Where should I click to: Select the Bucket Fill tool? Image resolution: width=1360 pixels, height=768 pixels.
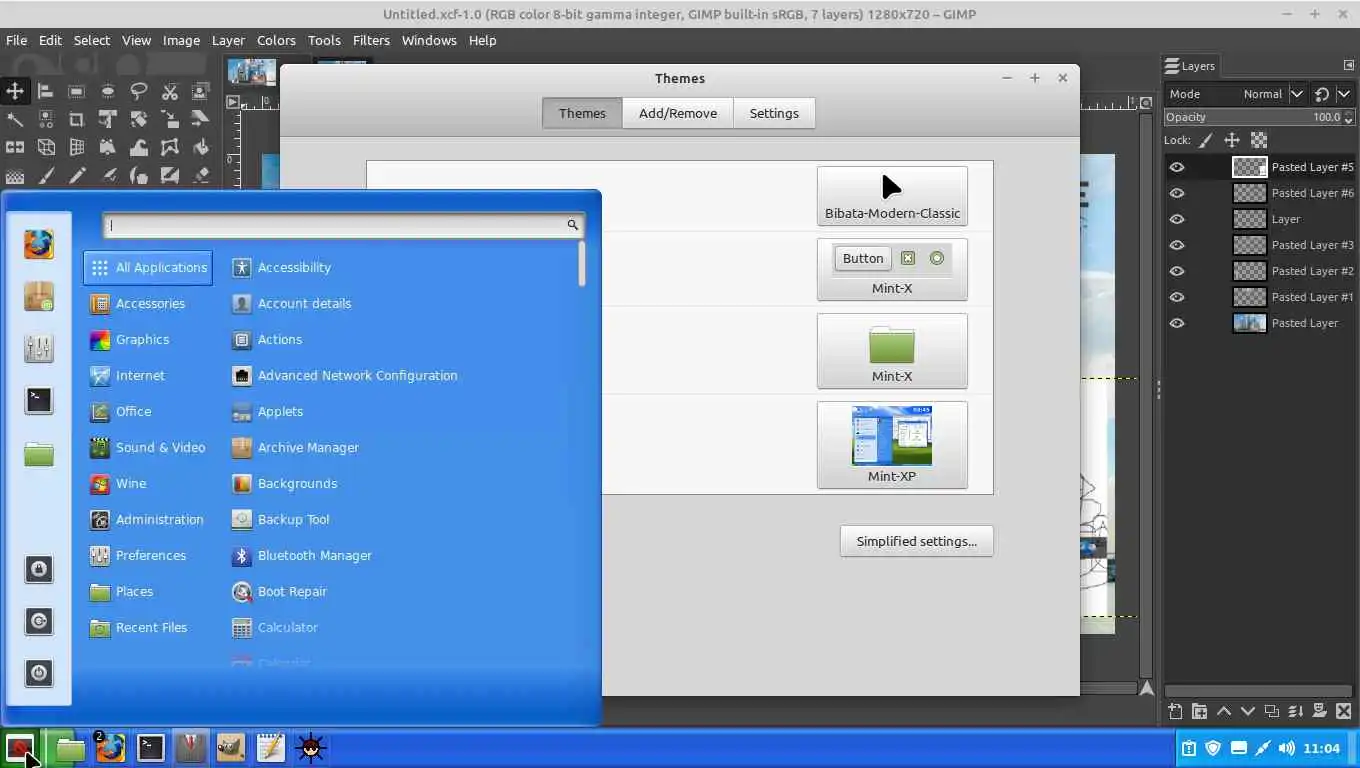click(200, 147)
